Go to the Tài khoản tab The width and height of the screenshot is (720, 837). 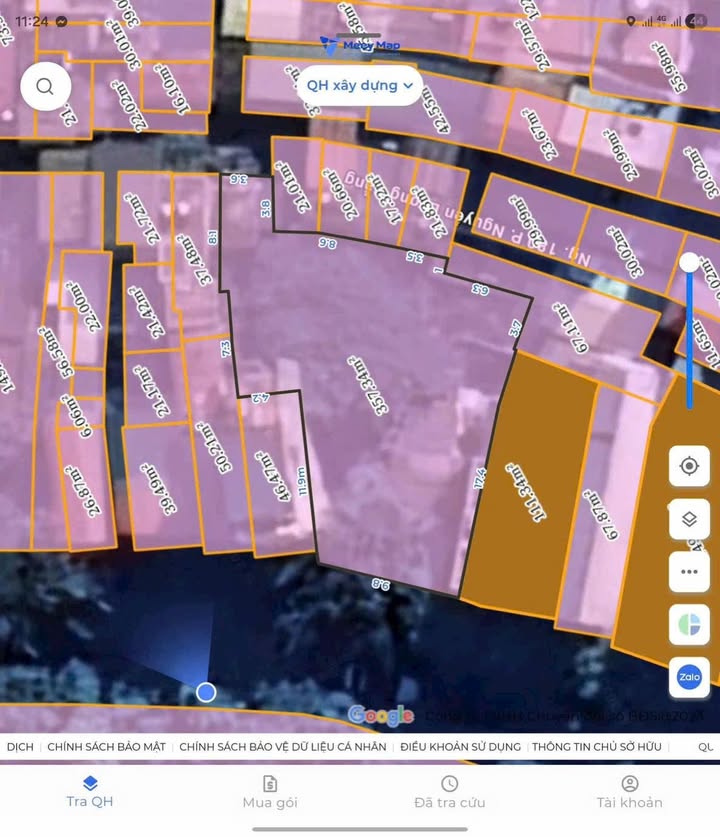[629, 791]
